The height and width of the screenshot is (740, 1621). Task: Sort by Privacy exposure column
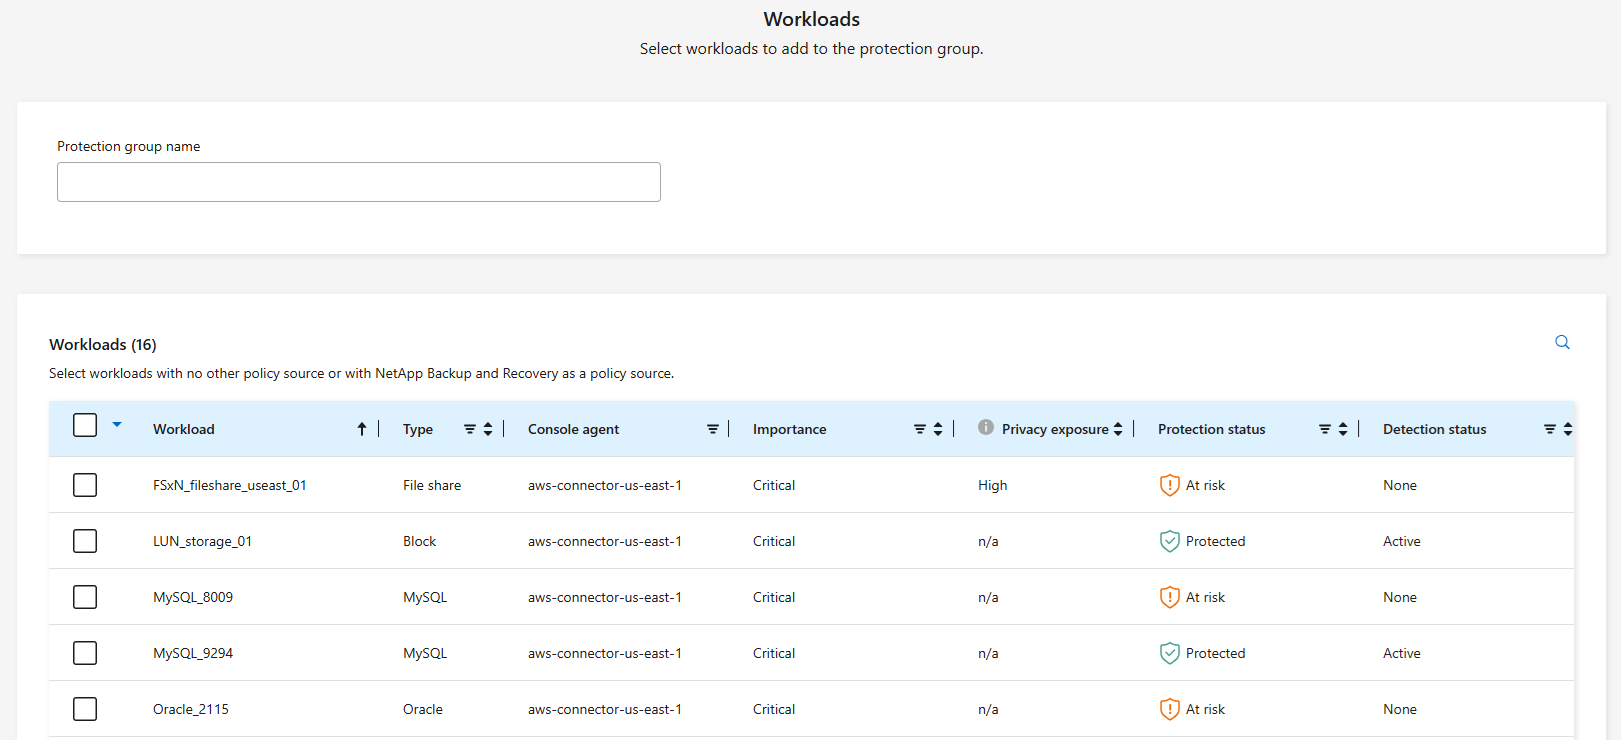pos(1118,429)
